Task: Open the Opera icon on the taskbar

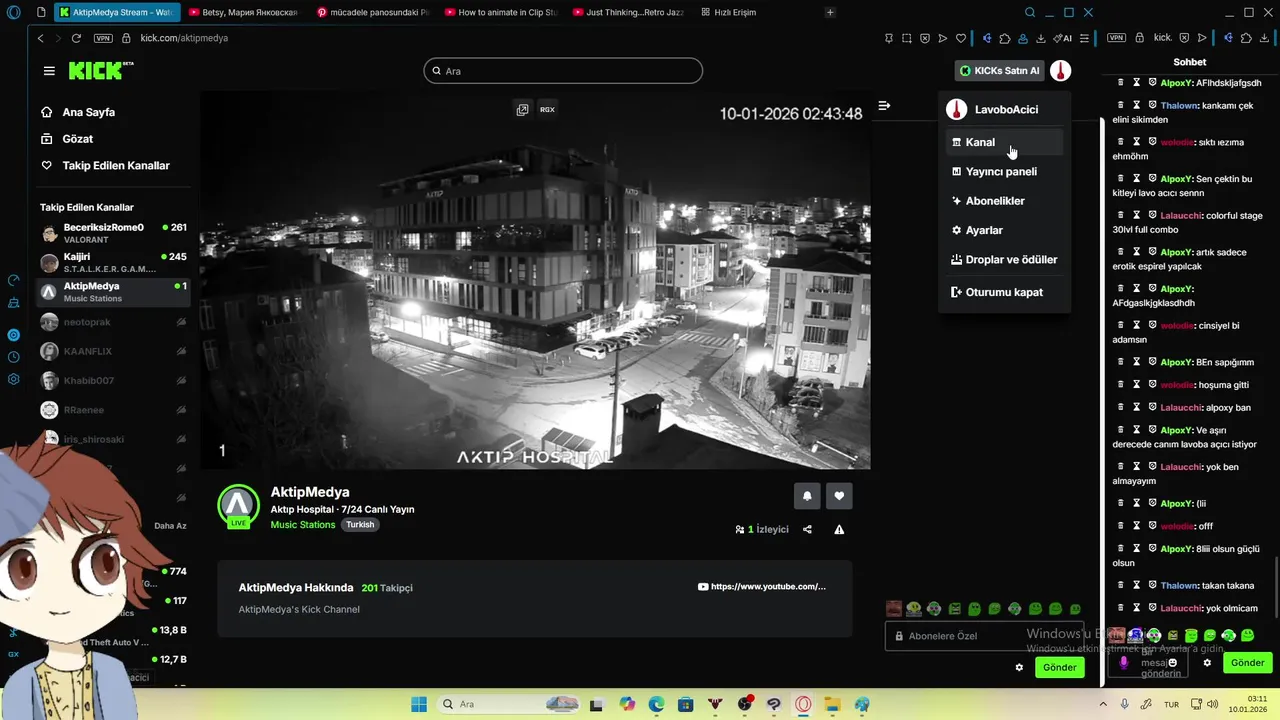Action: 803,704
